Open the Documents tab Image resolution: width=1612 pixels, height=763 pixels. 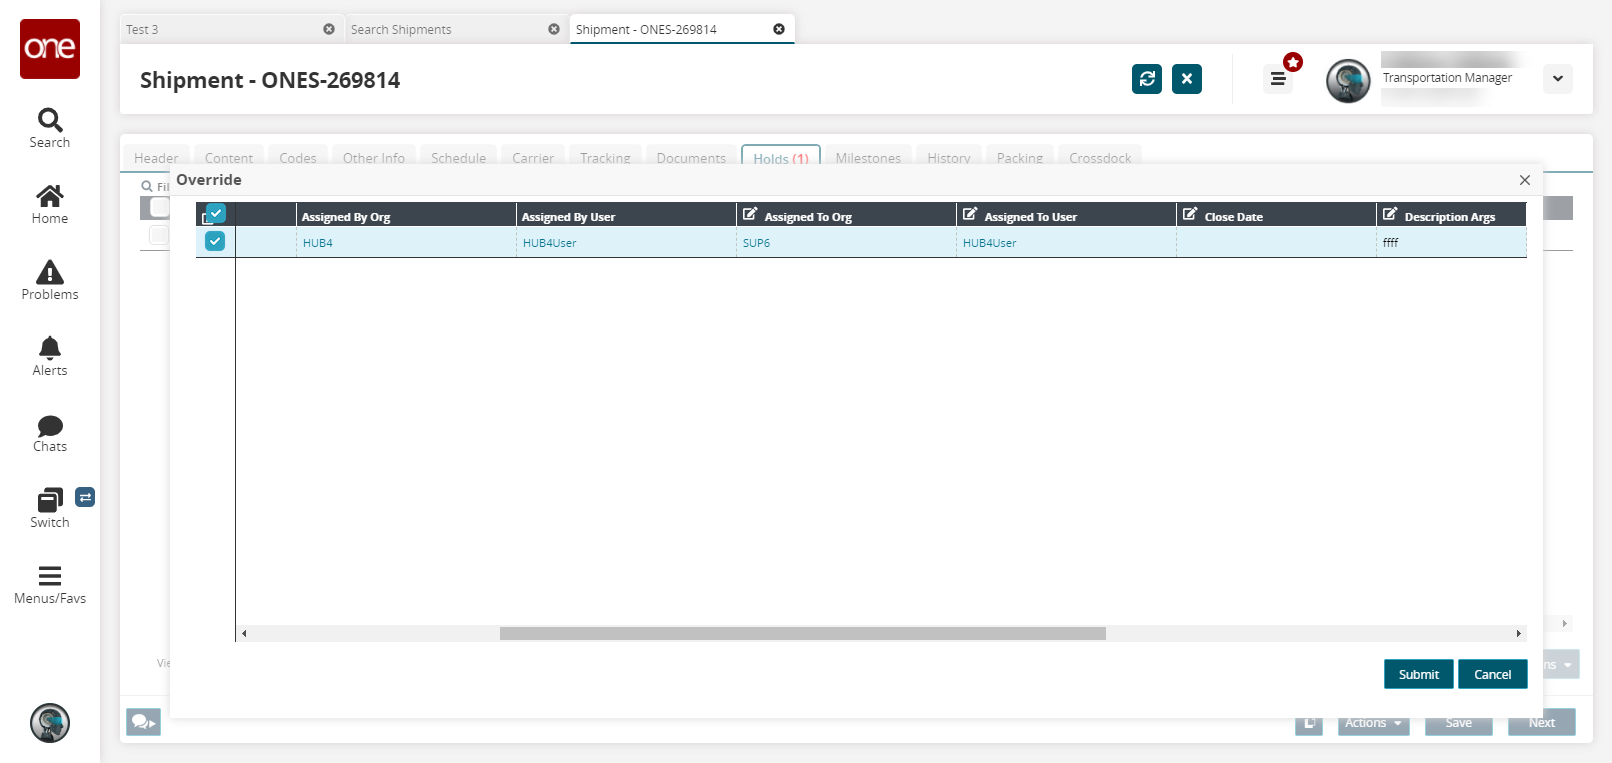click(691, 157)
